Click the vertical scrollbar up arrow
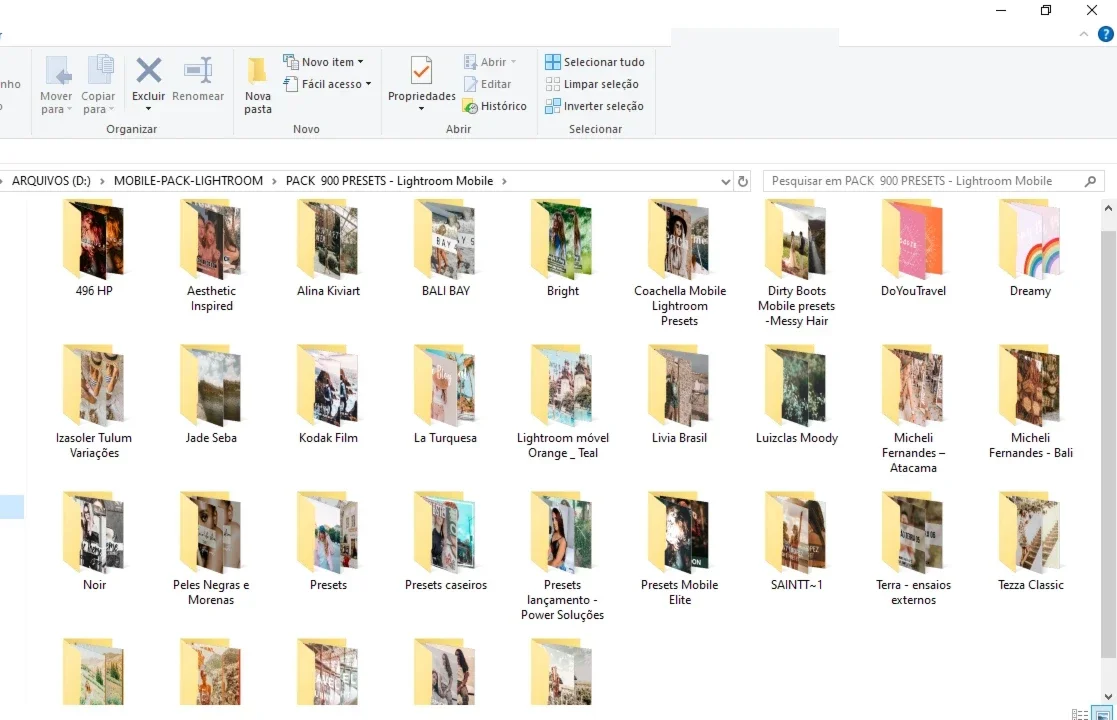 coord(1108,208)
